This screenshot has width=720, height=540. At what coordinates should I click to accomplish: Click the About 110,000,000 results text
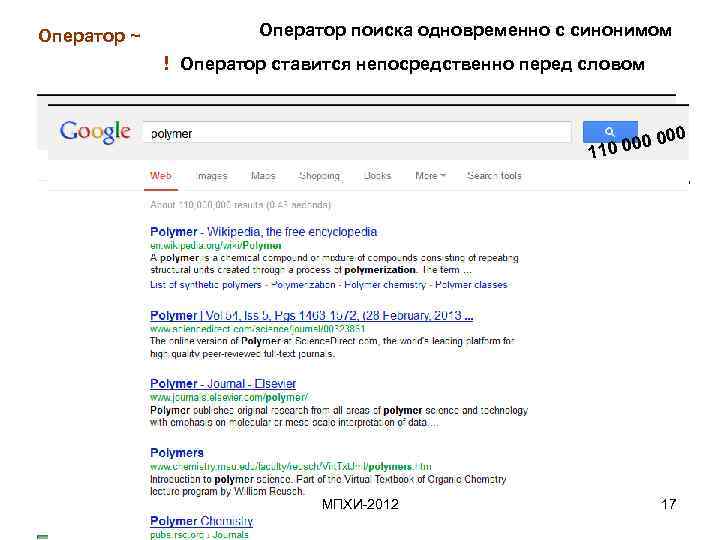(240, 205)
